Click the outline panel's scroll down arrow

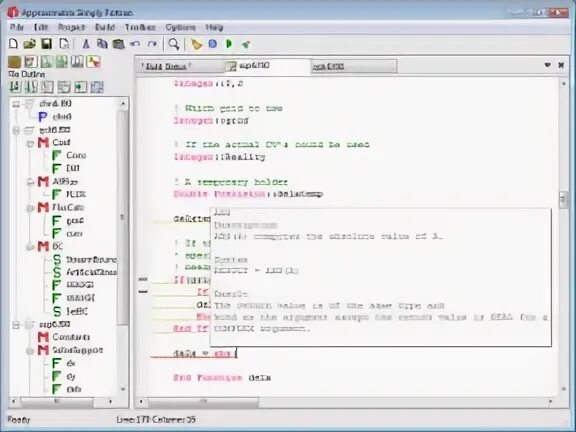tap(123, 389)
